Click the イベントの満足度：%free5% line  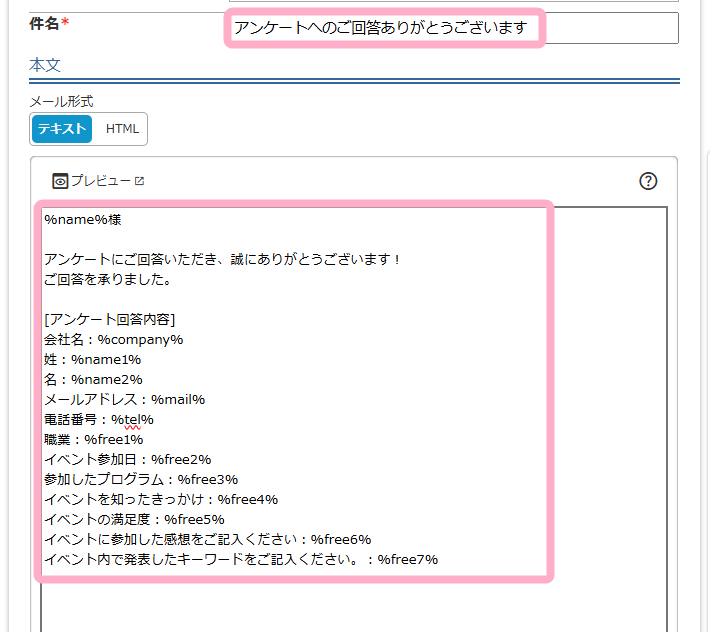pos(134,519)
